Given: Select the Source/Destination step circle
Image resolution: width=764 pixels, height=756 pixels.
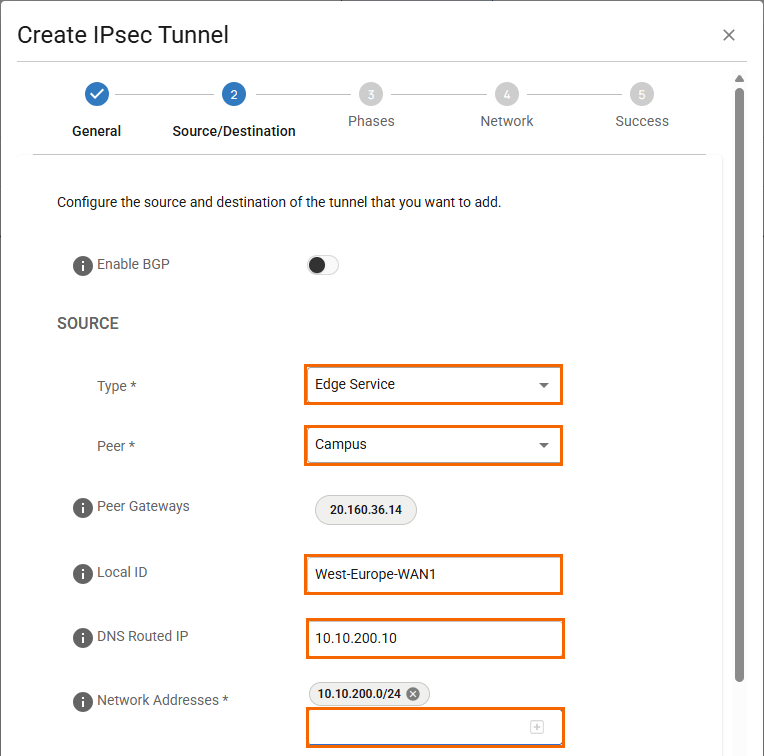Looking at the screenshot, I should point(233,95).
